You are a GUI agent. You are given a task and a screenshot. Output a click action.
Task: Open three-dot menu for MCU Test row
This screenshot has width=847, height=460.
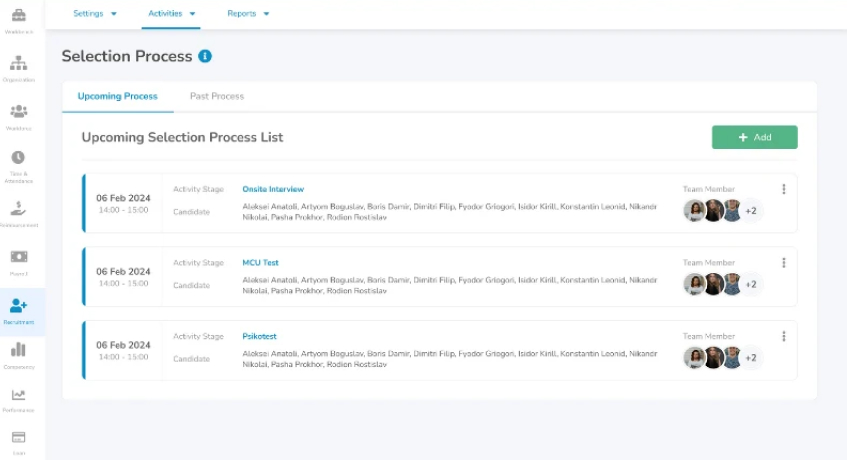click(783, 263)
